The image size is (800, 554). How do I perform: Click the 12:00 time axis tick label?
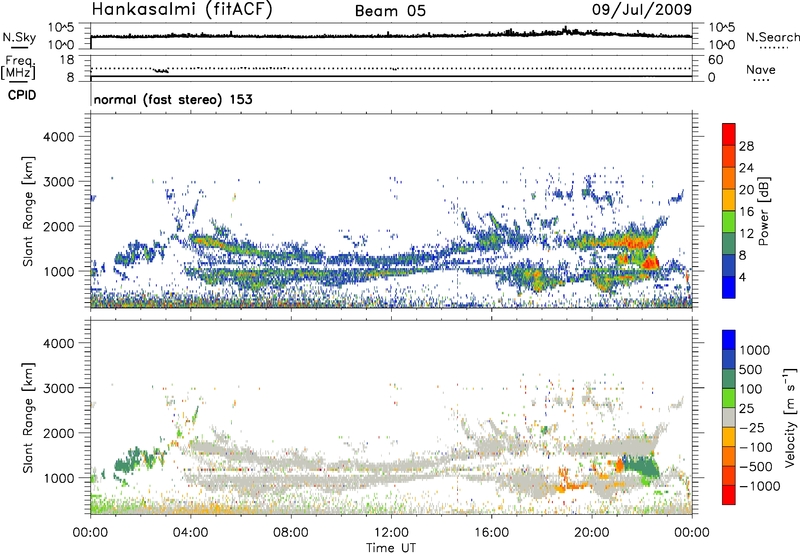point(391,533)
